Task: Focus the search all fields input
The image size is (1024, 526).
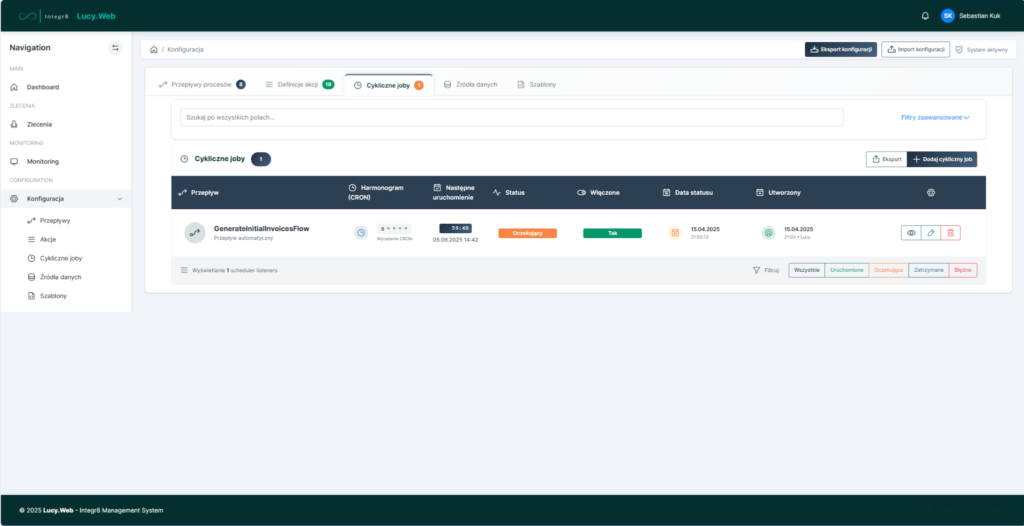Action: pos(511,118)
